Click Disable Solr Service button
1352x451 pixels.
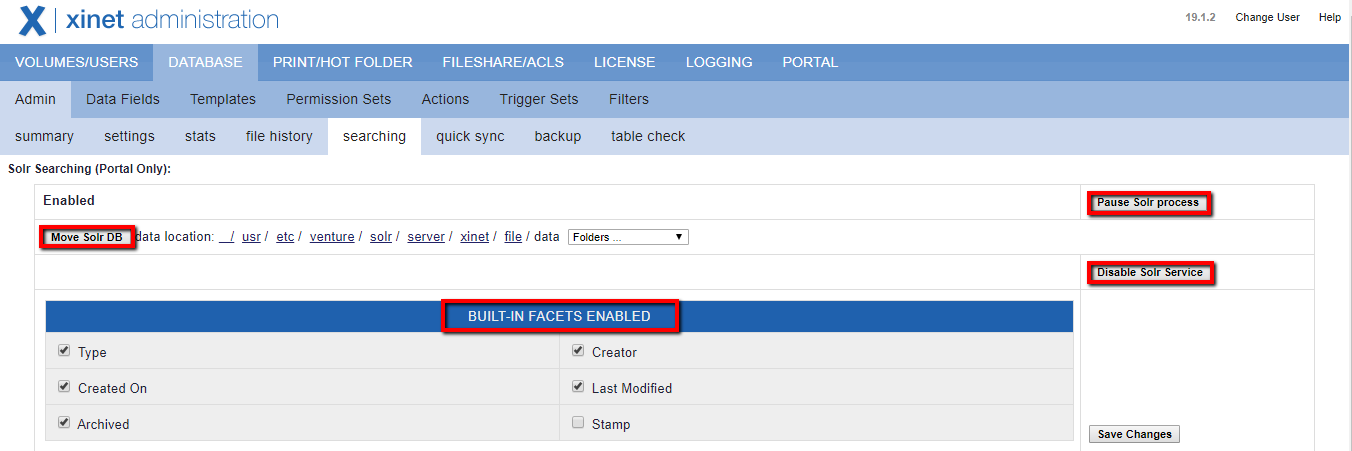pyautogui.click(x=1149, y=272)
